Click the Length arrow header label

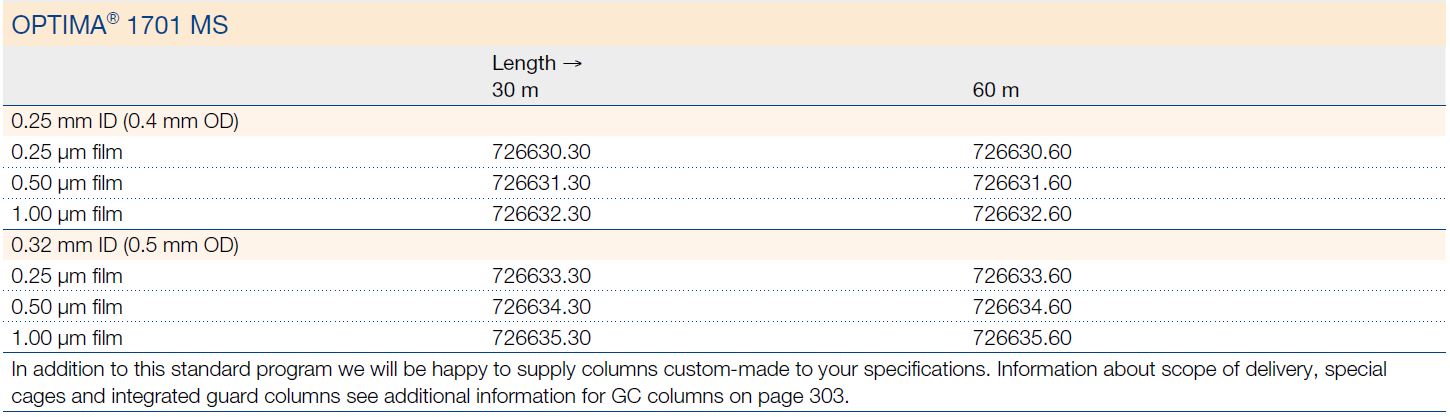pos(536,63)
